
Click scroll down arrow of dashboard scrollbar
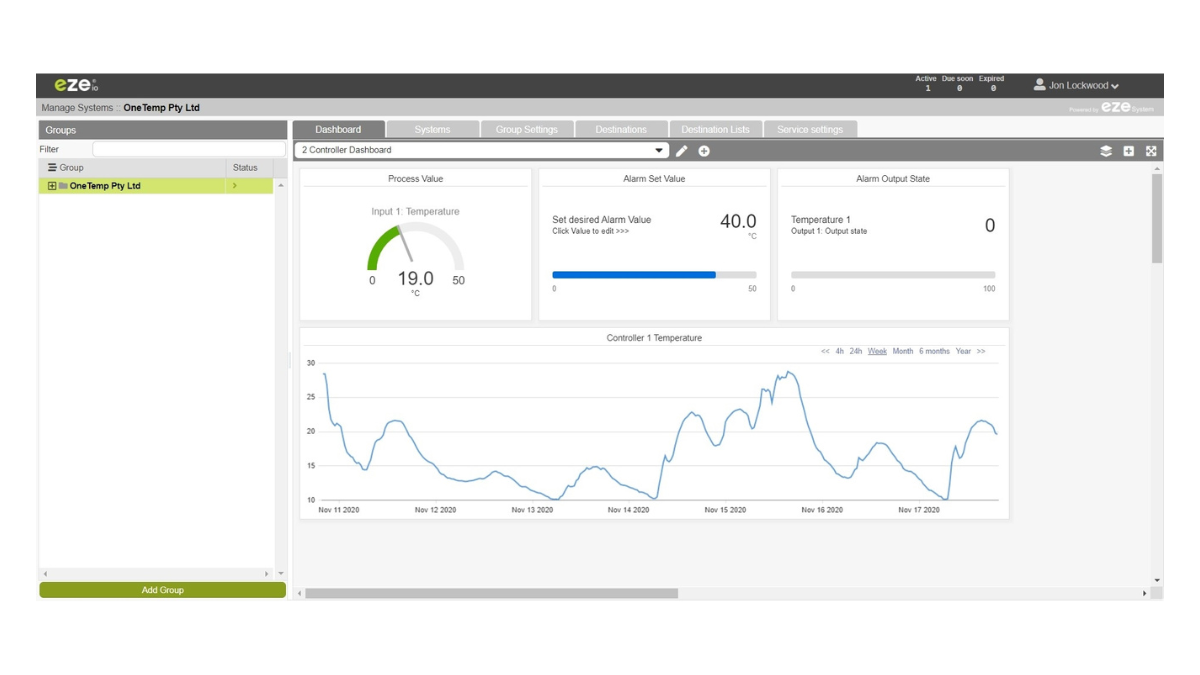[x=1157, y=580]
